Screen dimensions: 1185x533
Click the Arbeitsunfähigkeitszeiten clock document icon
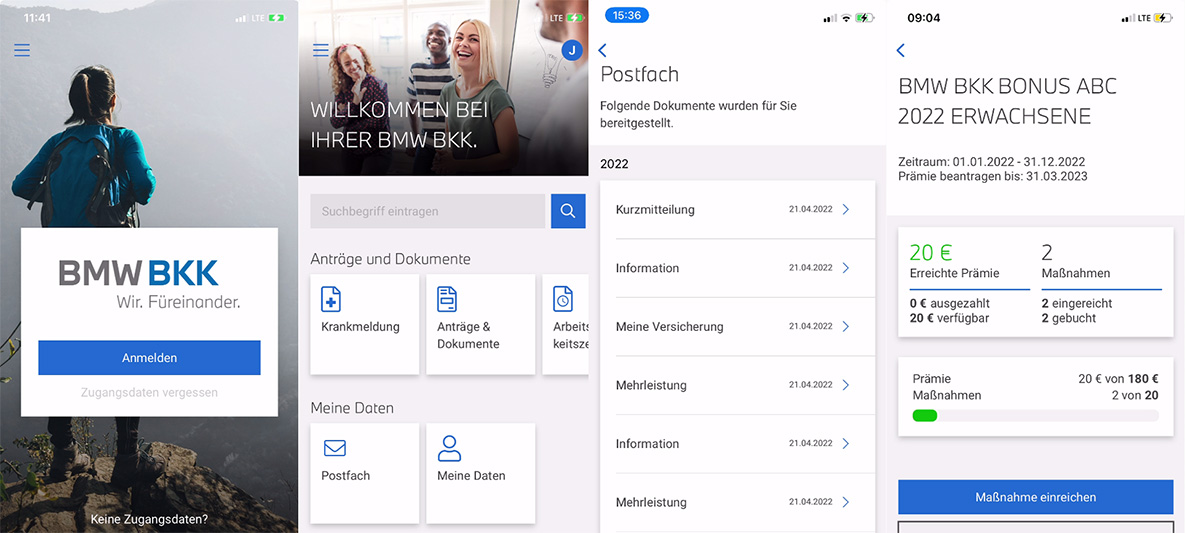tap(562, 299)
